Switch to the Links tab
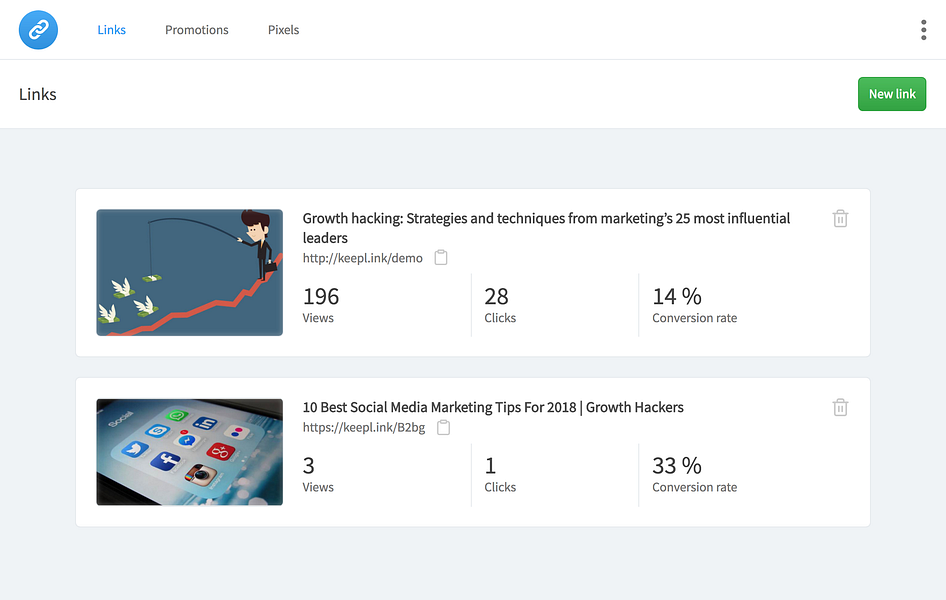The height and width of the screenshot is (600, 946). [112, 30]
